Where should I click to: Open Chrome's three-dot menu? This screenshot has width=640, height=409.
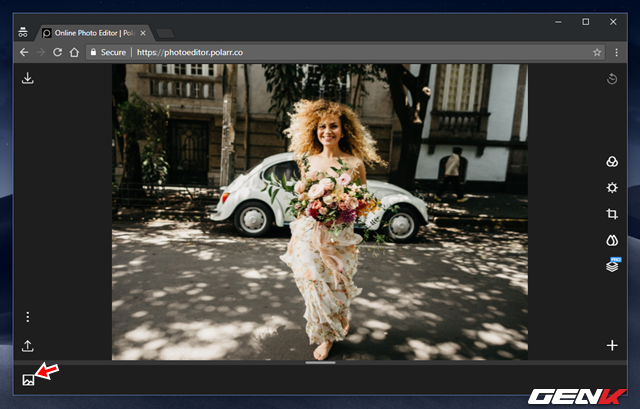pyautogui.click(x=616, y=52)
